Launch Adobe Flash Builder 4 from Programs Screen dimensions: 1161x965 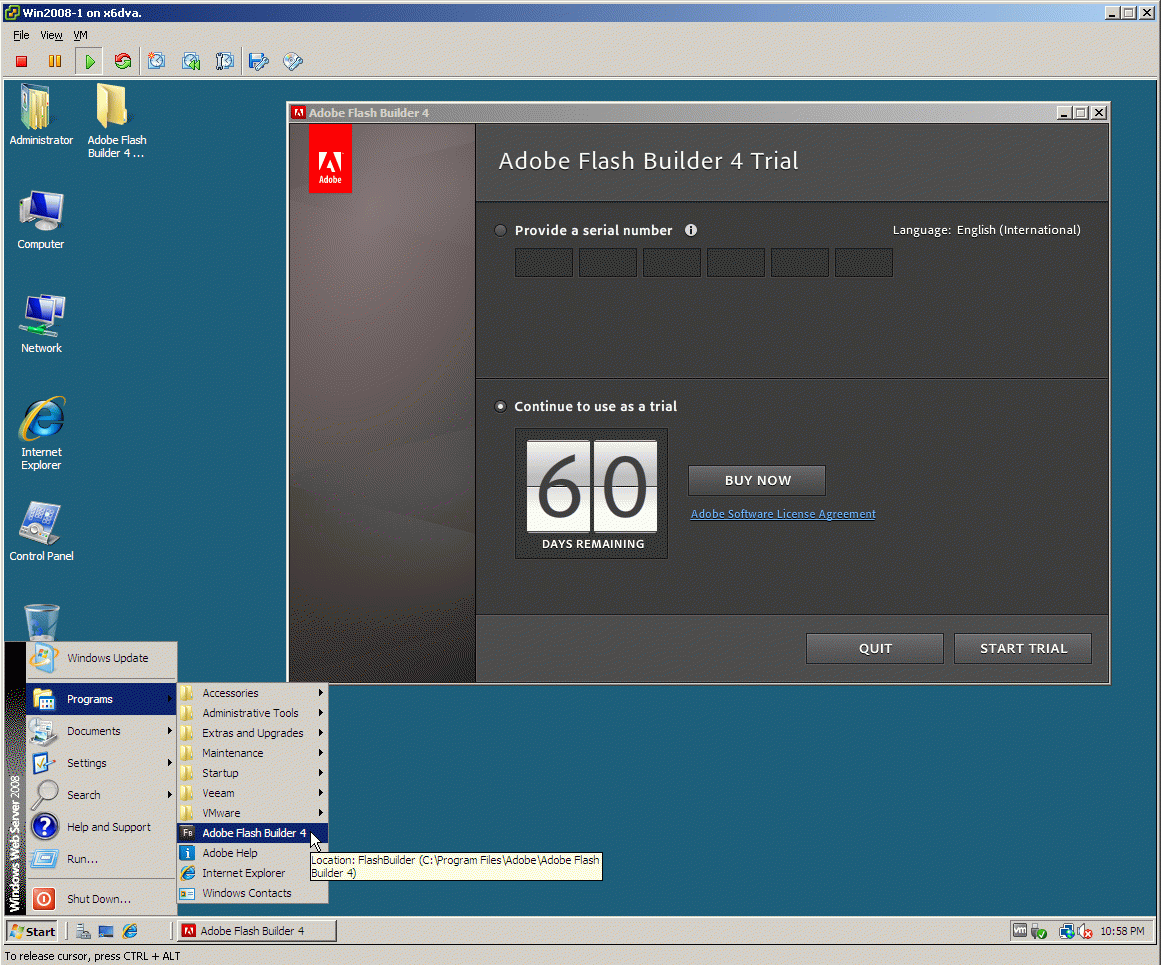(252, 832)
